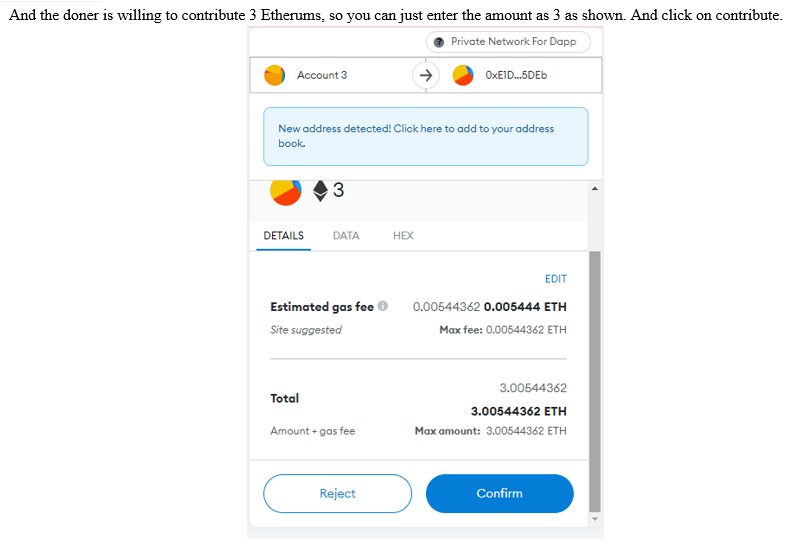Image resolution: width=792 pixels, height=545 pixels.
Task: Click the info icon beside Estimated gas fee
Action: coord(384,307)
